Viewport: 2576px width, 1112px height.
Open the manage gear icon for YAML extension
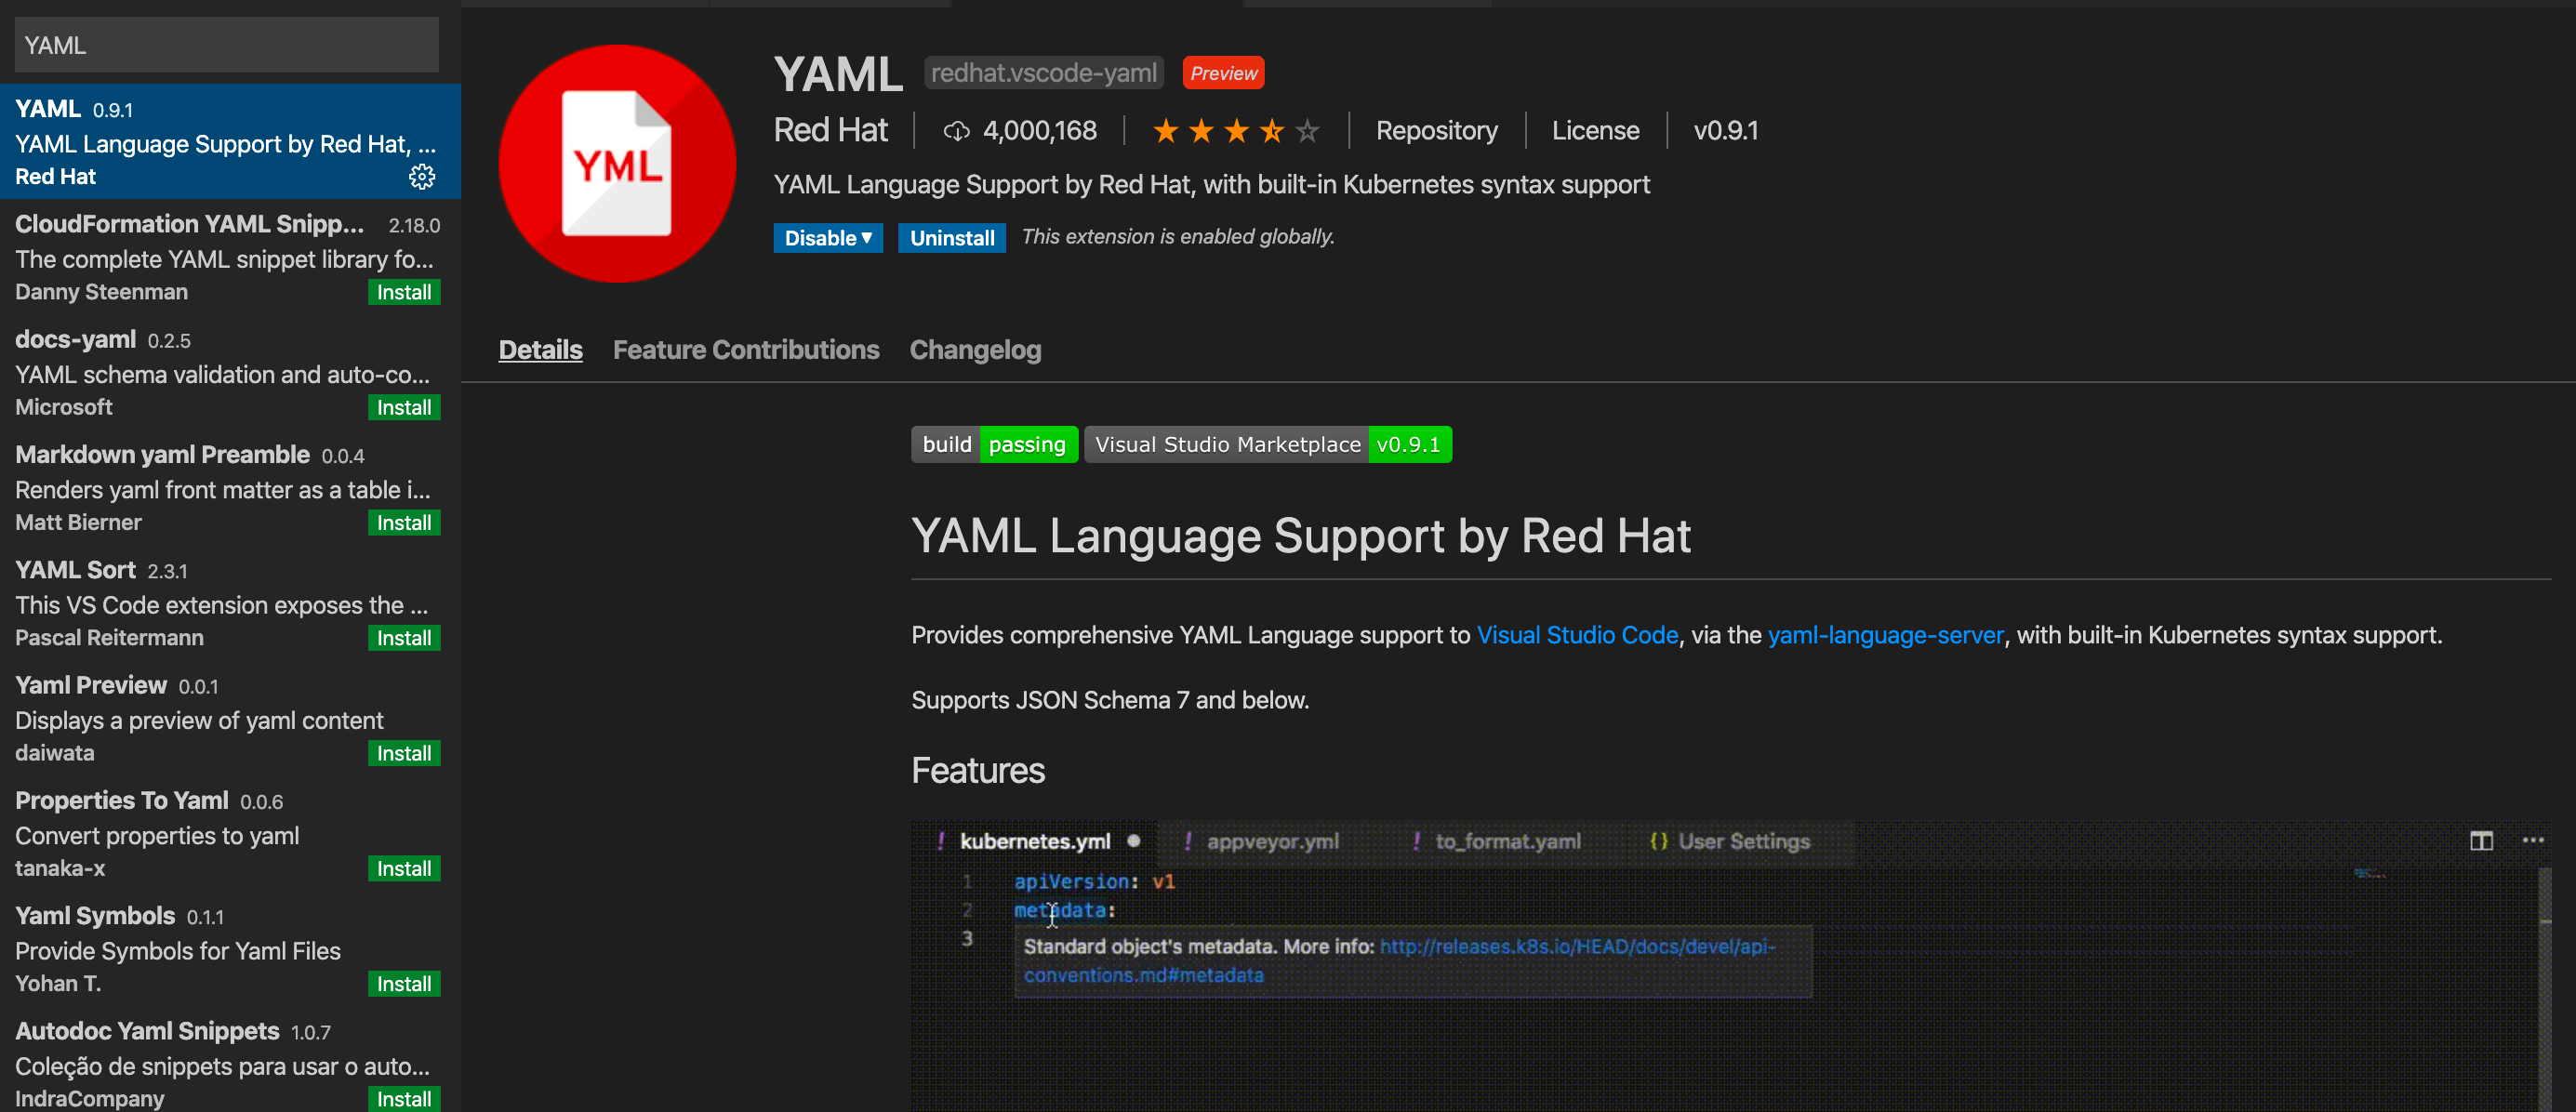coord(422,177)
